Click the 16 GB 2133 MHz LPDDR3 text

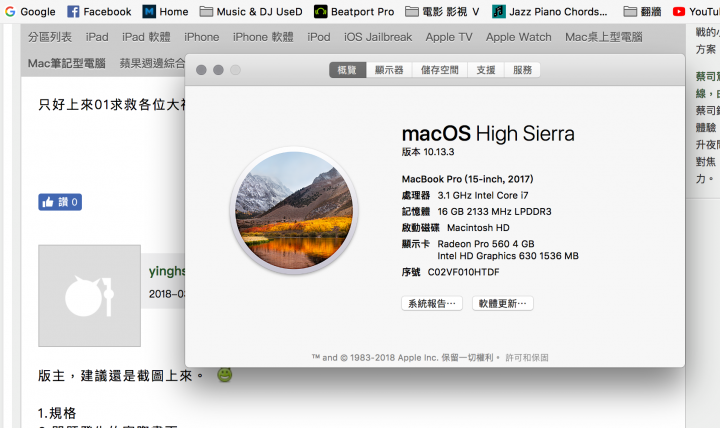[494, 212]
